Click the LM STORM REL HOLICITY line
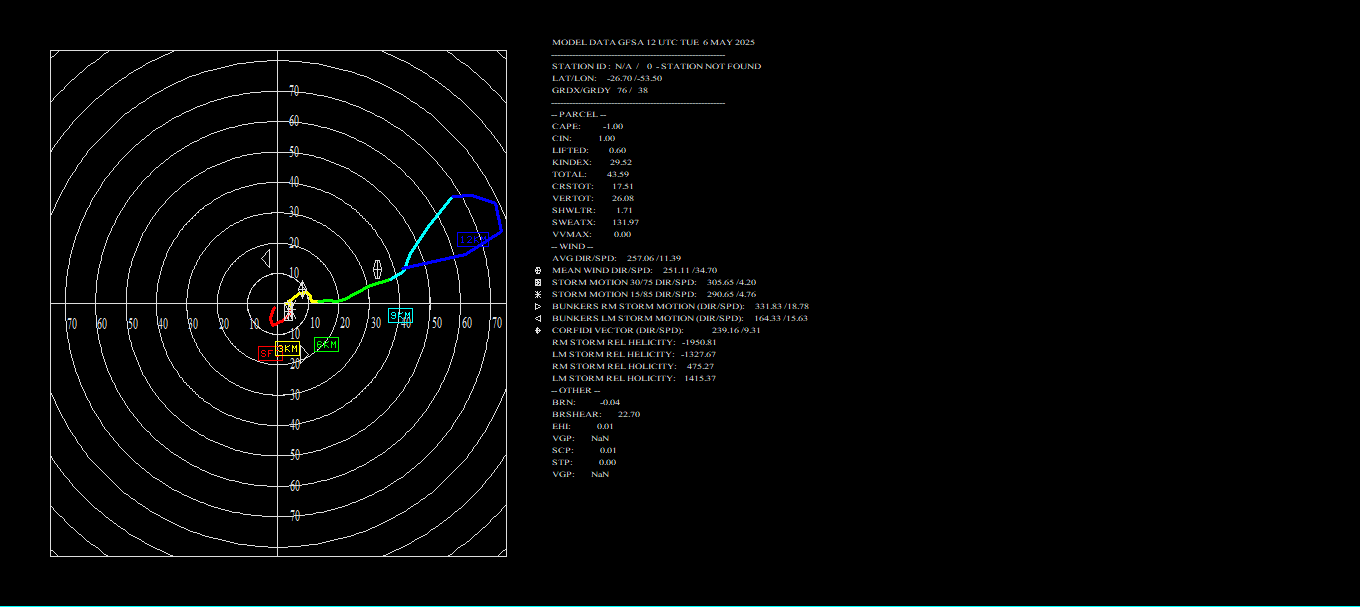The image size is (1360, 607). (634, 378)
